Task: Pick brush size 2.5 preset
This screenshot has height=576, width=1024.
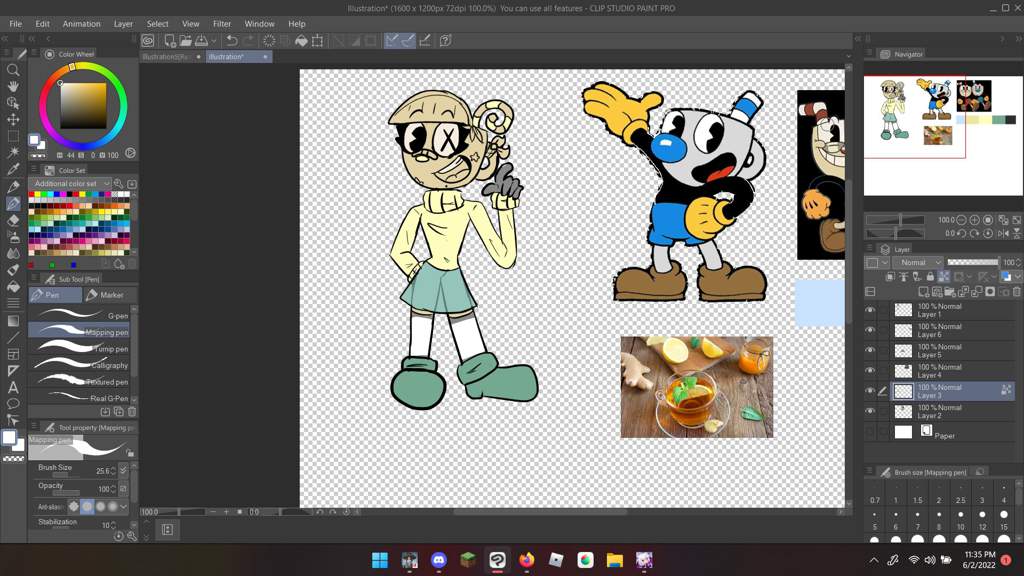Action: pos(960,494)
